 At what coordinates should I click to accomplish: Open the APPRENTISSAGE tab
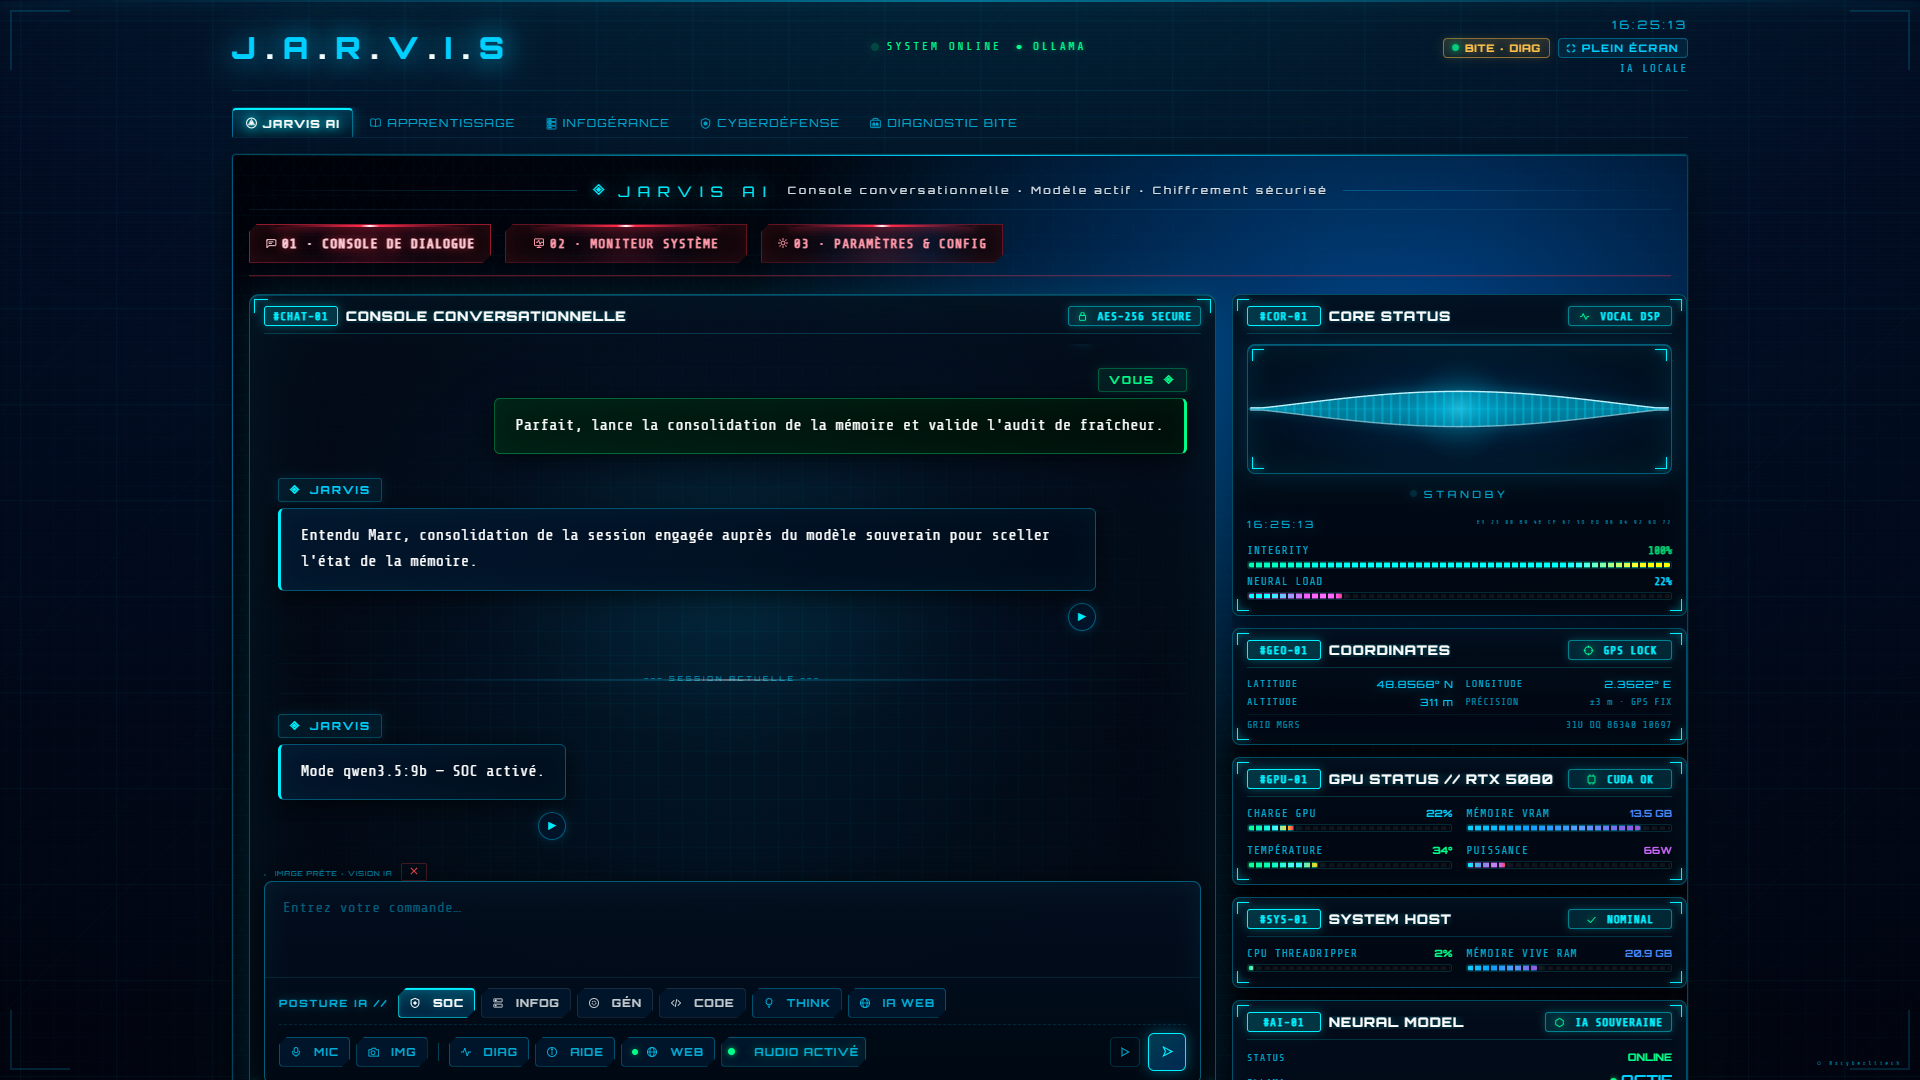[442, 123]
